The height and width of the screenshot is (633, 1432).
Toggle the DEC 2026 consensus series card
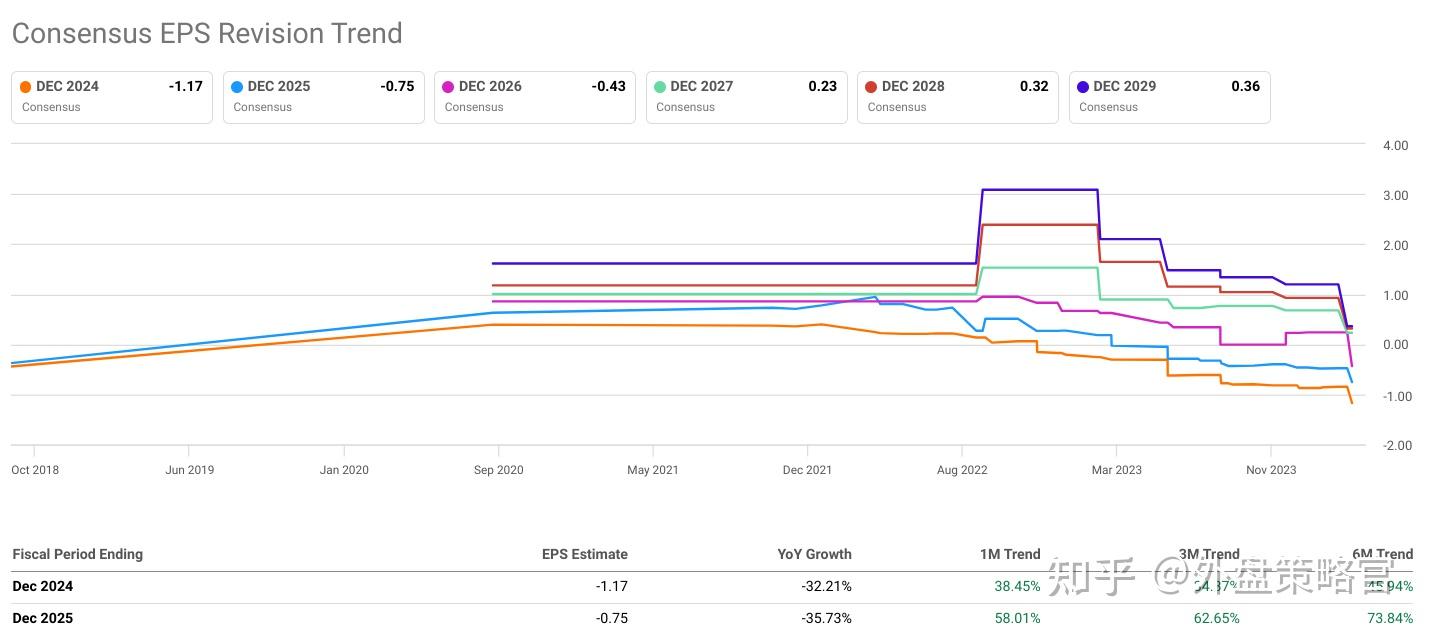coord(534,97)
